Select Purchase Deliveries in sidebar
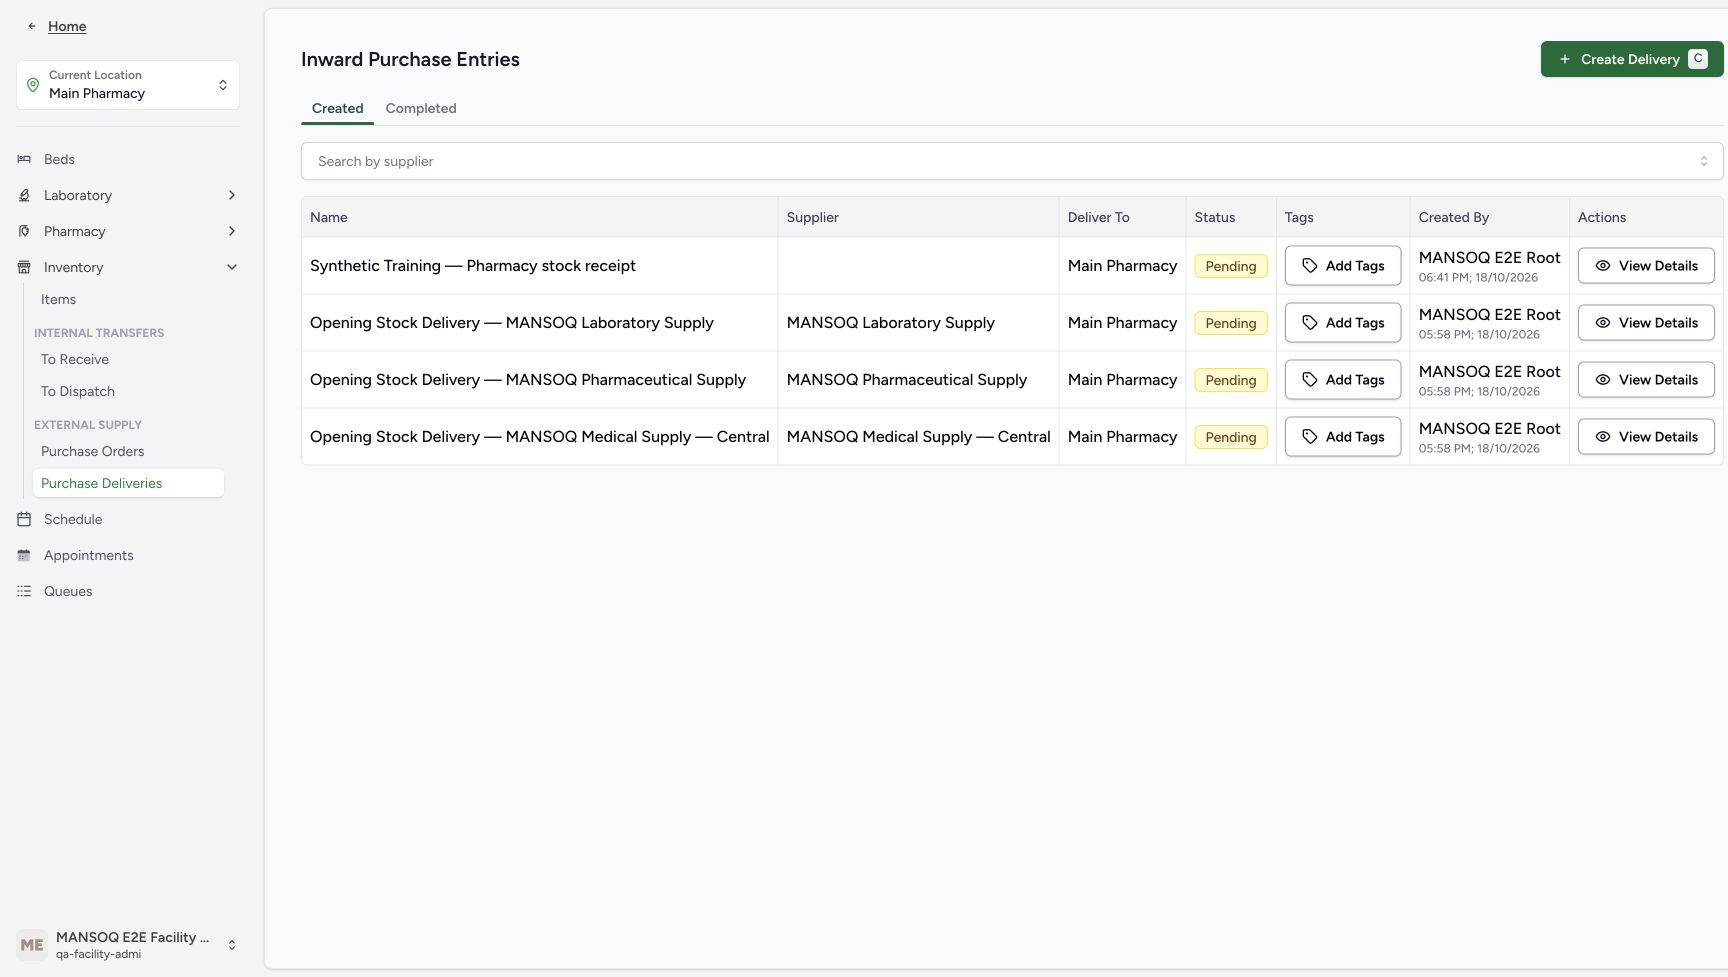The image size is (1728, 977). [x=128, y=483]
